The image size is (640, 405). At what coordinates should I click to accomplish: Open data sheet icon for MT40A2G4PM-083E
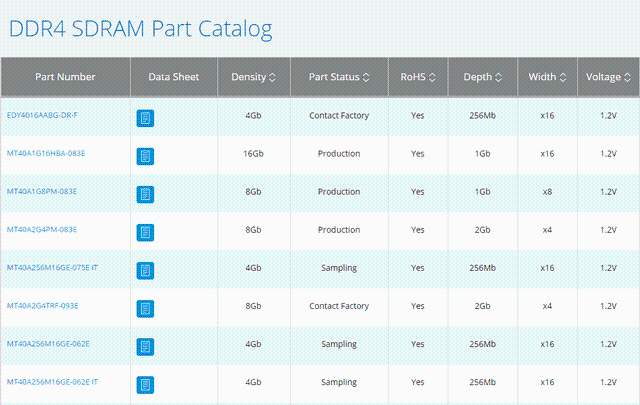click(145, 232)
